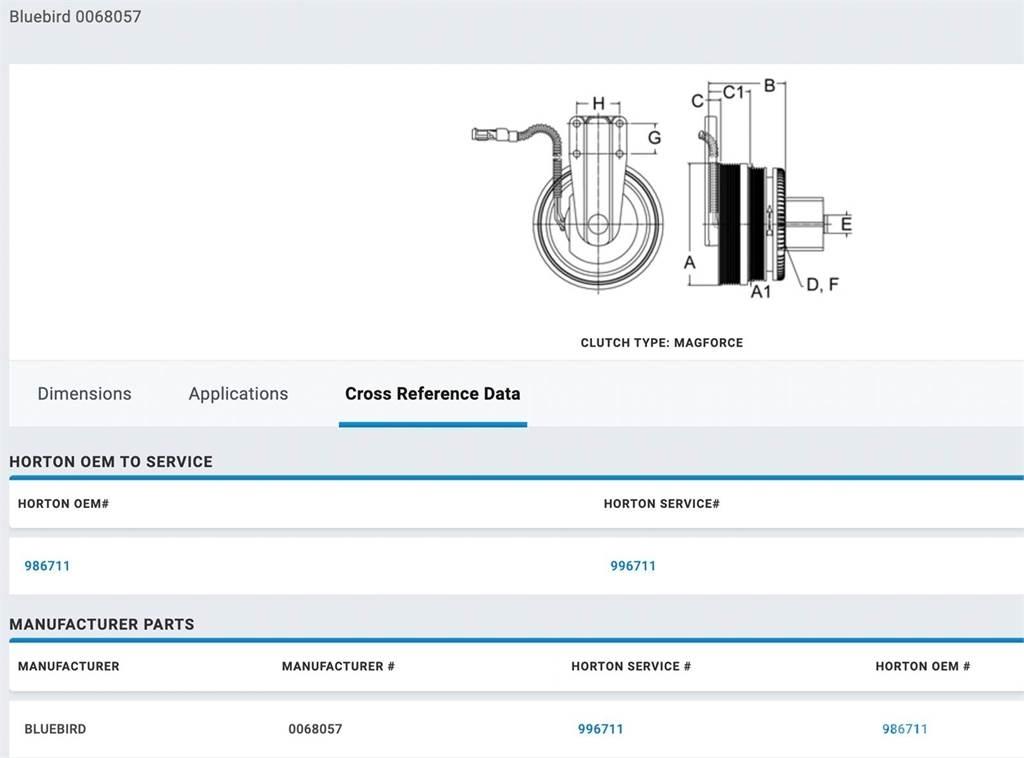This screenshot has width=1024, height=758.
Task: Click the HORTON SERVICE# header in the first table
Action: point(661,504)
